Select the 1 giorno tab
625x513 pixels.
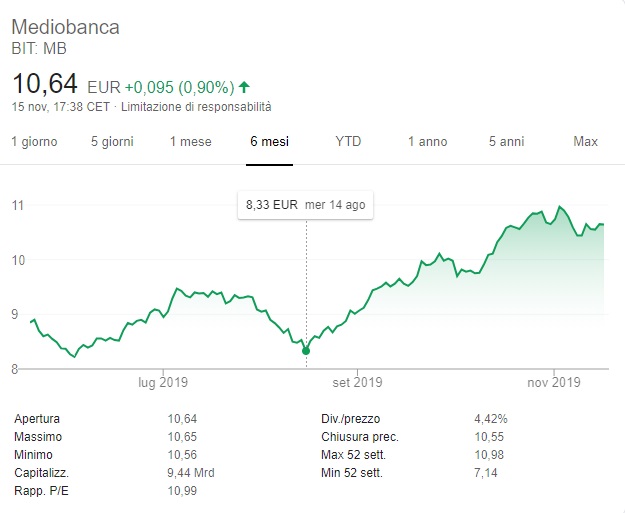[34, 142]
